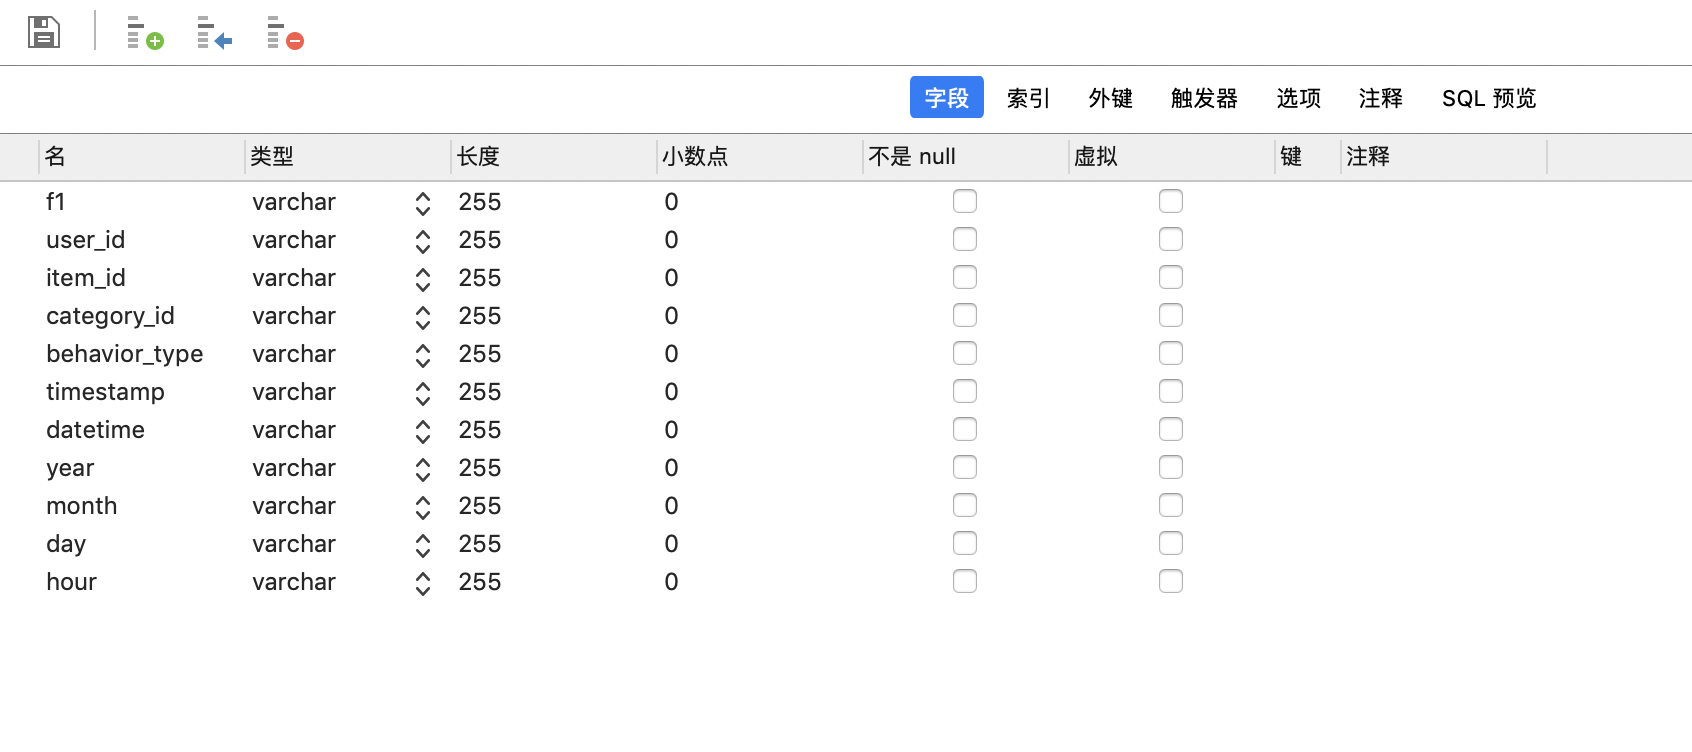The height and width of the screenshot is (752, 1692).
Task: Open the type dropdown for timestamp
Action: pos(423,393)
